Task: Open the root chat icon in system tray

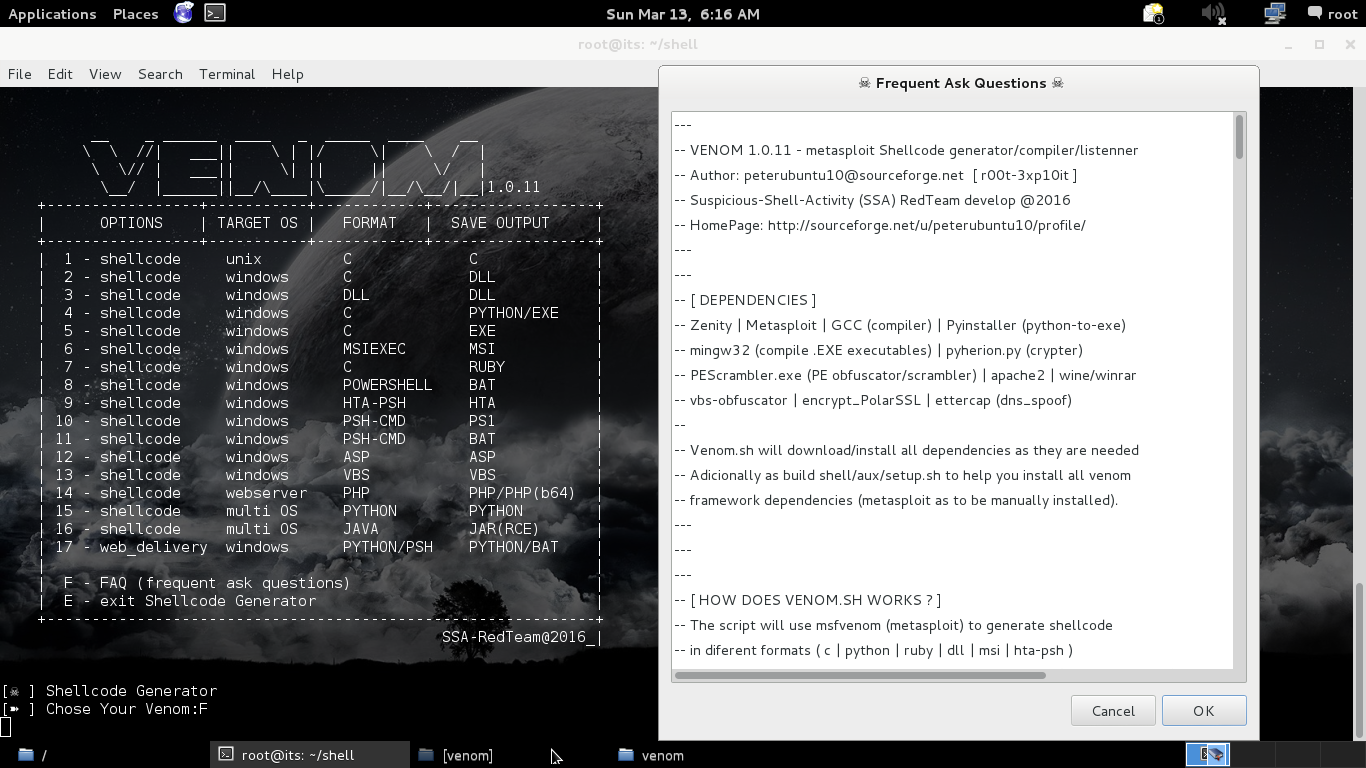Action: 1315,13
